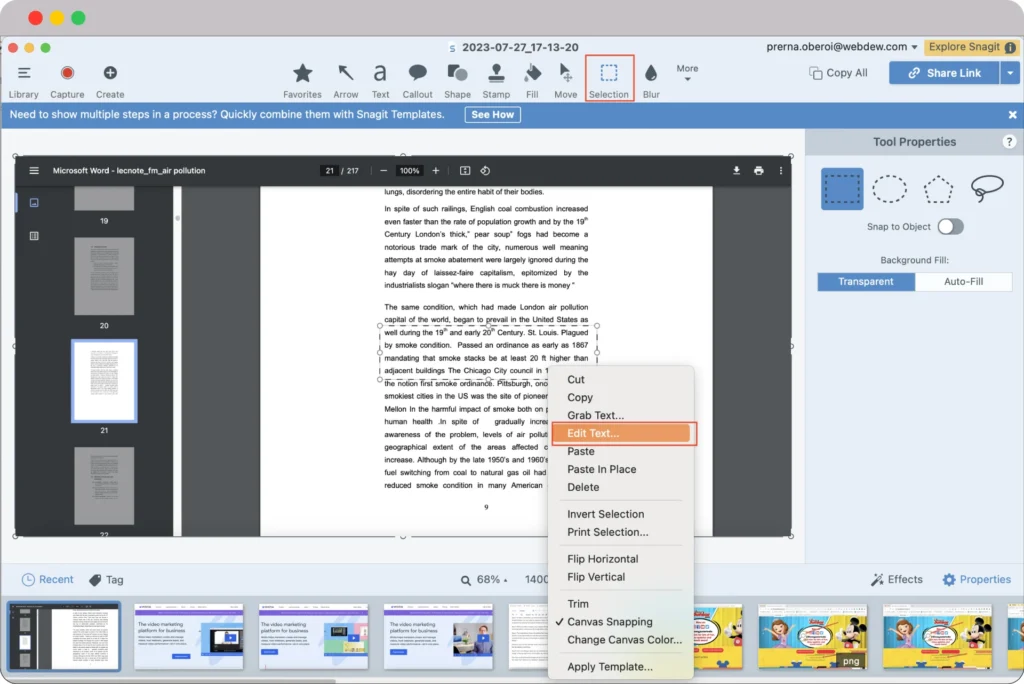Open the Text tool
Screen dimensions: 1024x684
click(x=380, y=75)
